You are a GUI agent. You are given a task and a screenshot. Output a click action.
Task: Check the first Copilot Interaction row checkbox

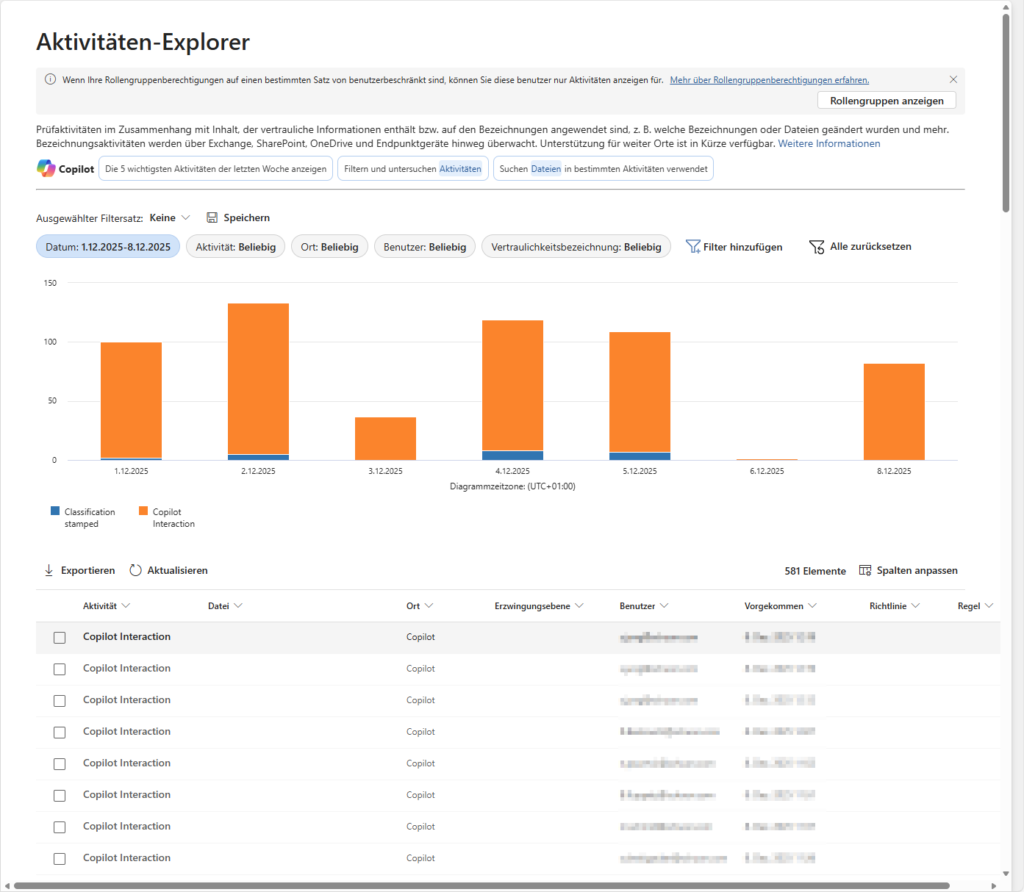(59, 638)
